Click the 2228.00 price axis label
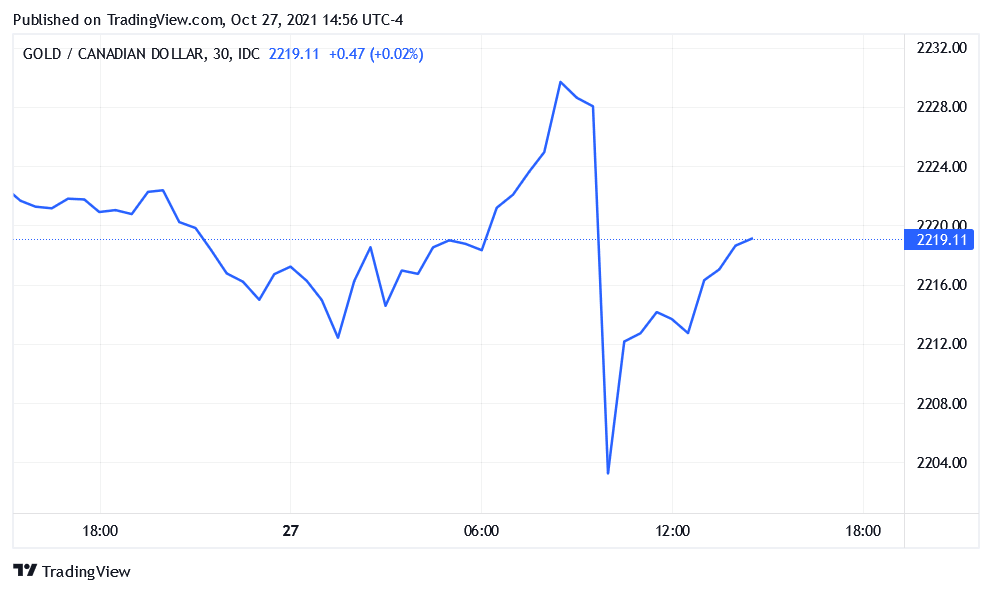 click(x=943, y=107)
